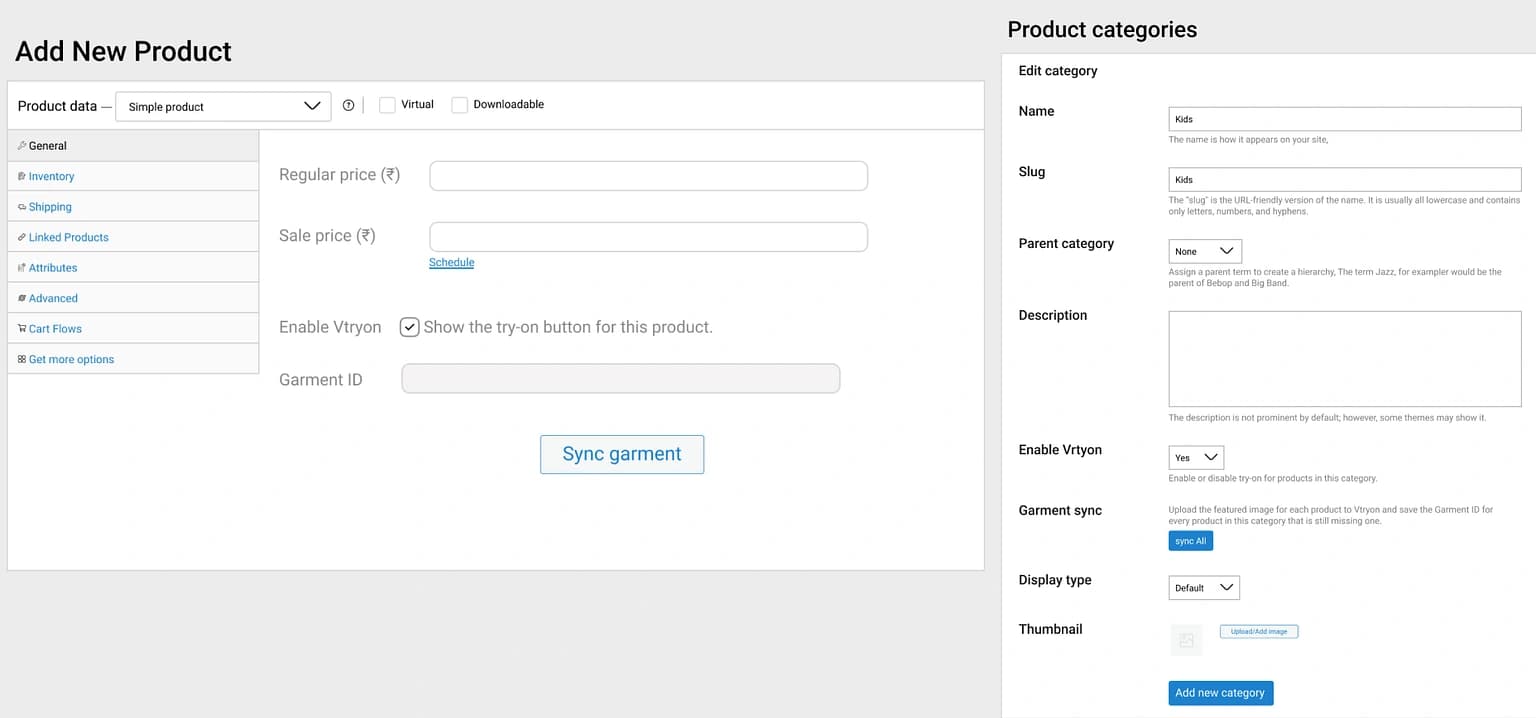Click the wrench icon beside General
Screen dimensions: 1536x718
(x=22, y=146)
